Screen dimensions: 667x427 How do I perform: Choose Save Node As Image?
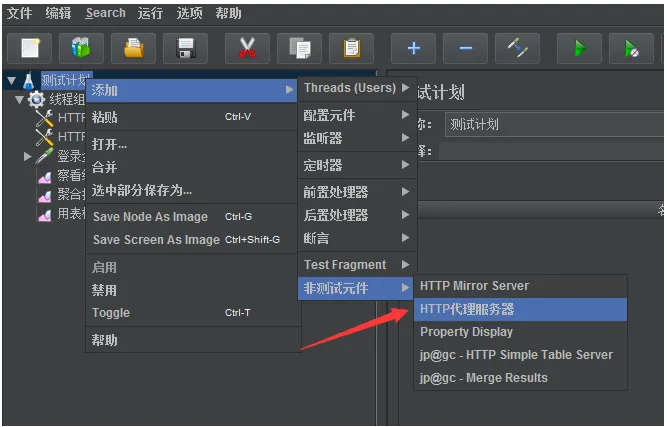coord(191,216)
